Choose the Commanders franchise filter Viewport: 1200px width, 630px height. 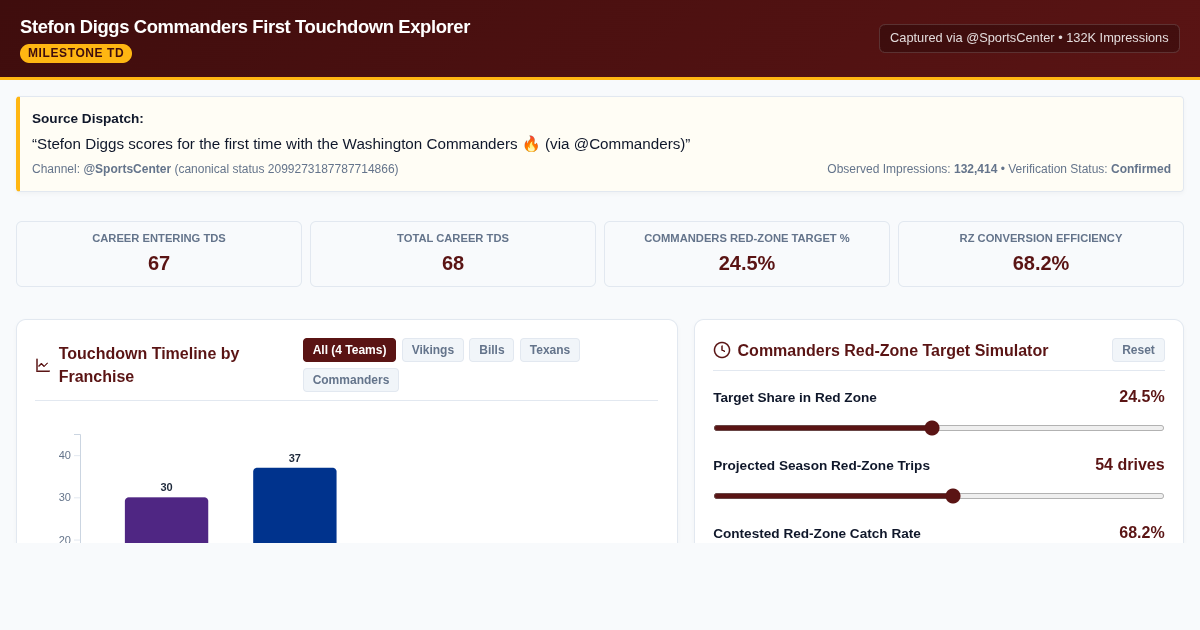pos(351,380)
